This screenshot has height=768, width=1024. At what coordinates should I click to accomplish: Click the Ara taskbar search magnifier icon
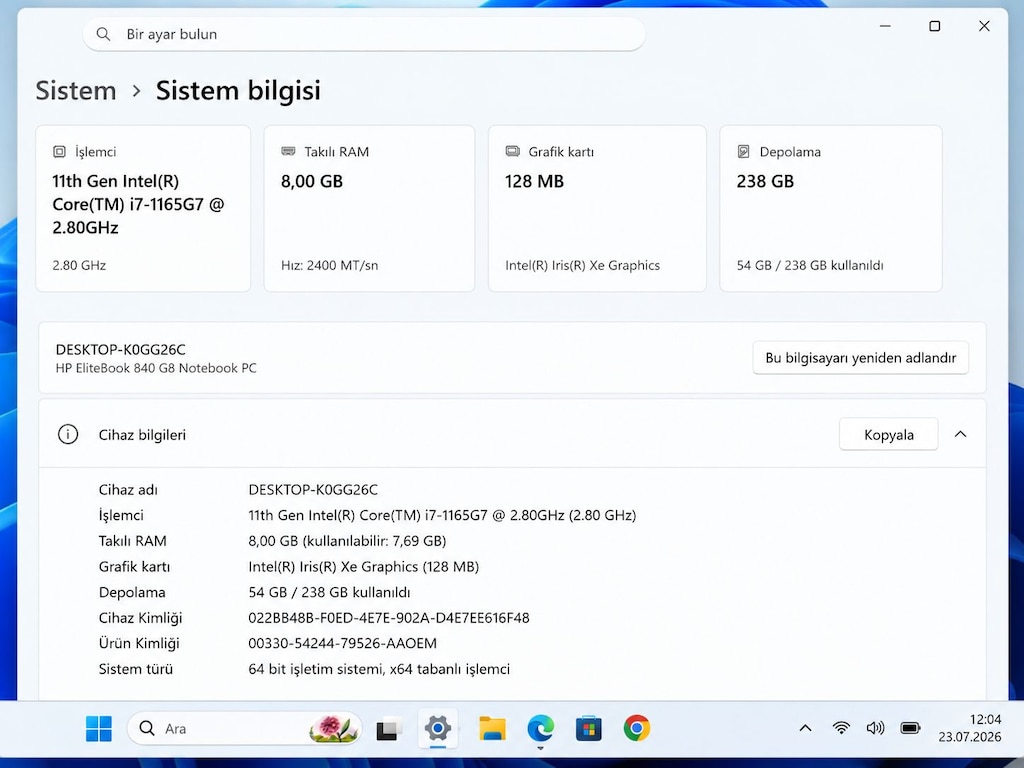click(147, 728)
